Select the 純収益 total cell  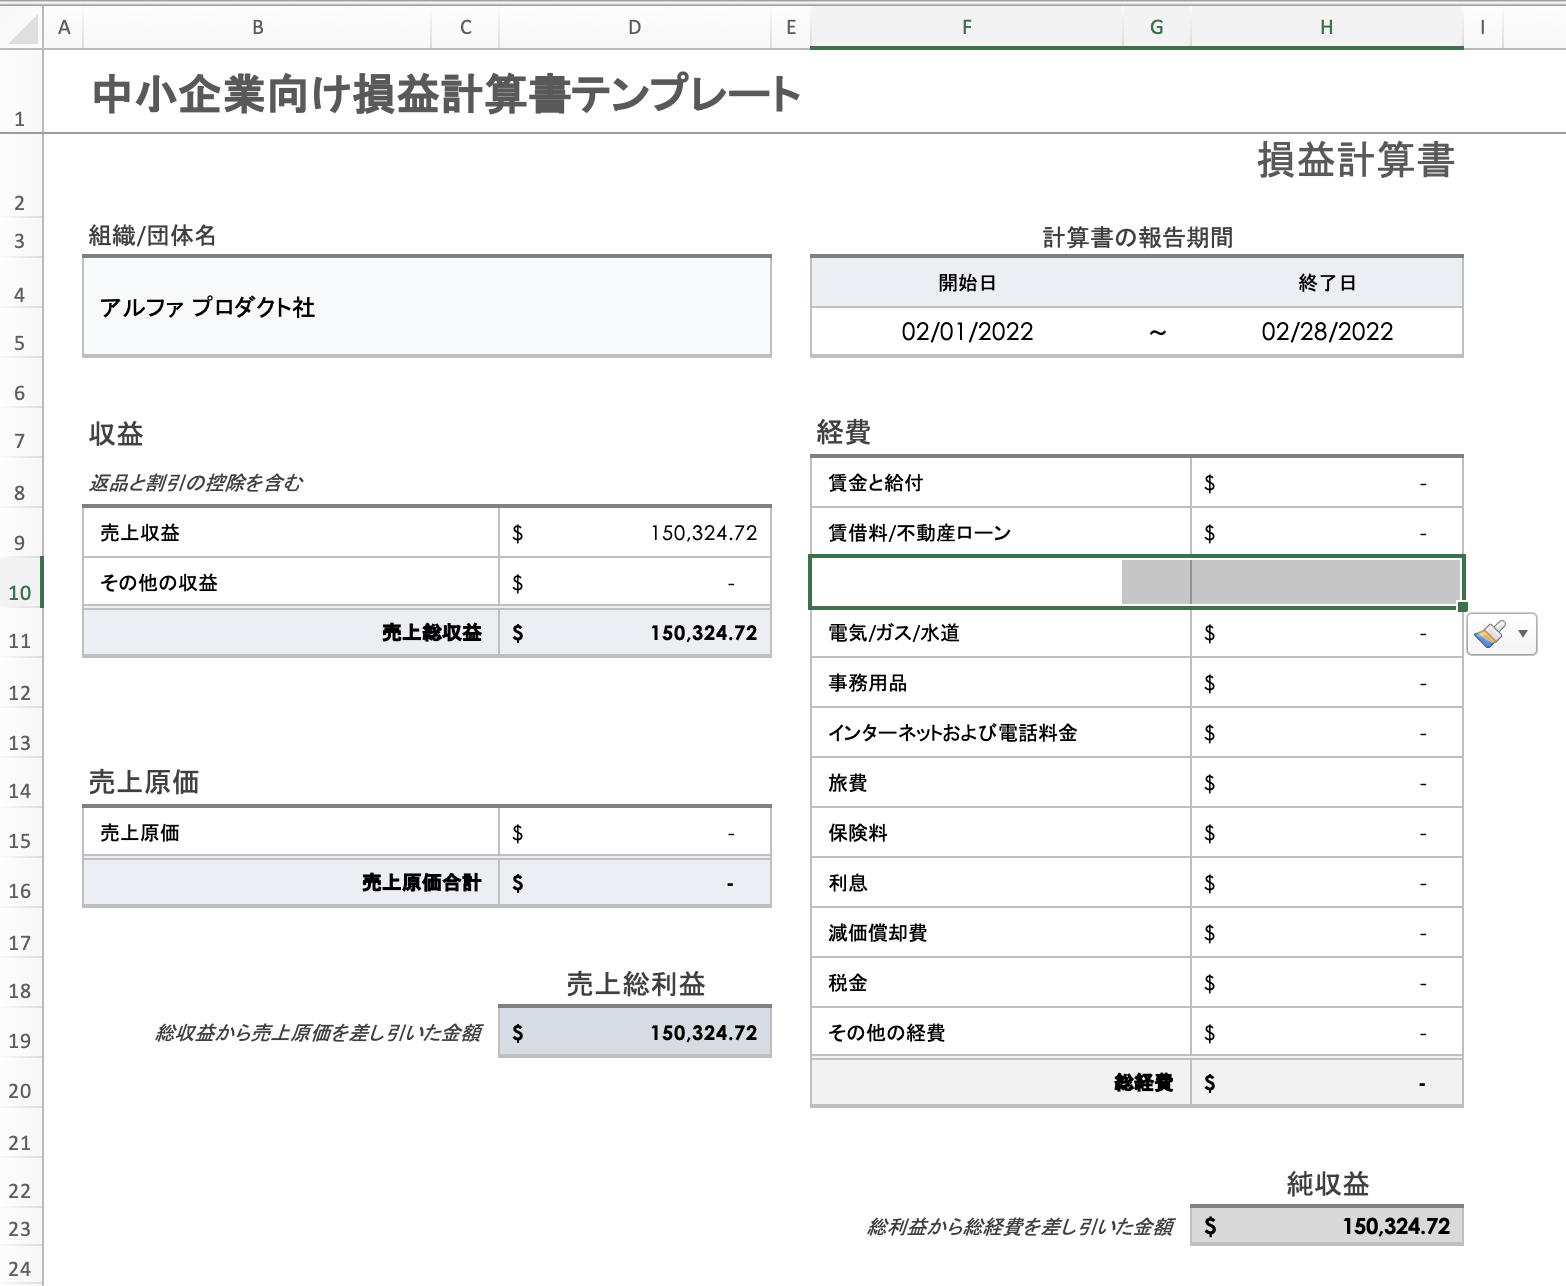(1326, 1225)
